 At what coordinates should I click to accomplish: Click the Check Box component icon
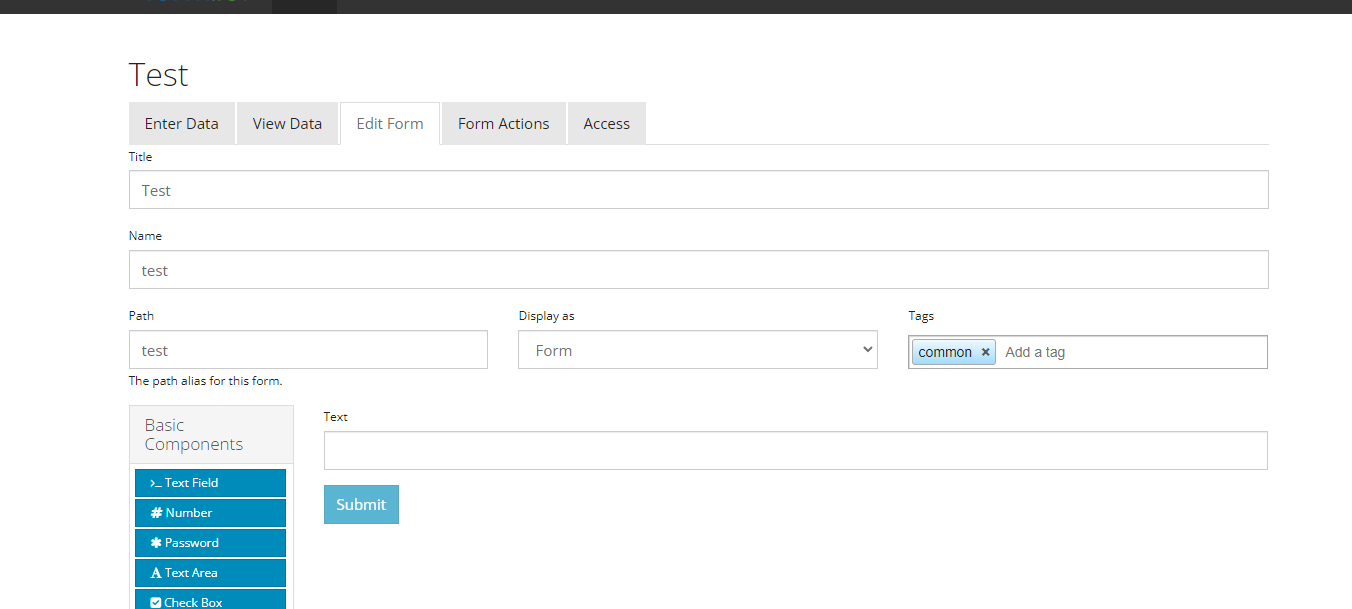click(156, 603)
